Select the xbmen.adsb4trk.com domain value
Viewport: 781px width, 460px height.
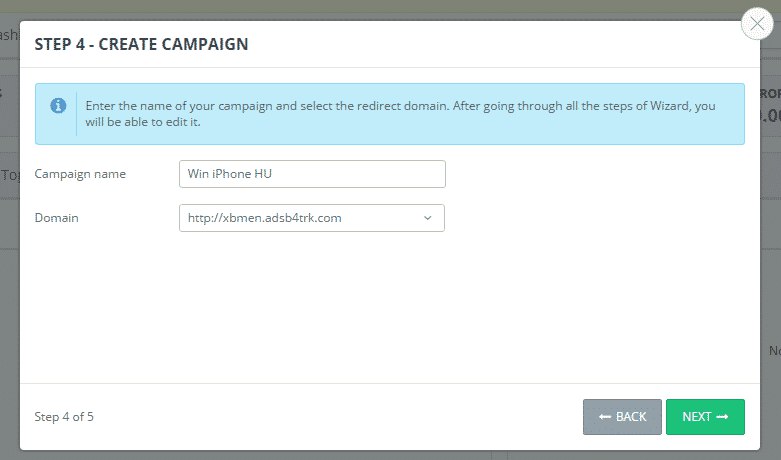(x=265, y=218)
